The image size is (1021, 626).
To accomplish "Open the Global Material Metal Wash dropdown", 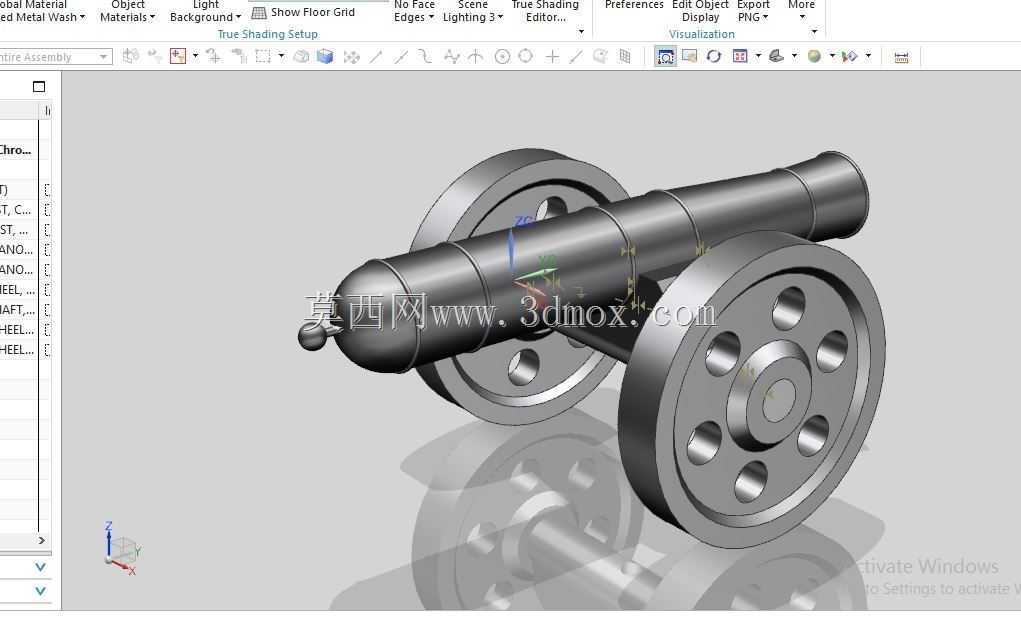I will point(40,11).
